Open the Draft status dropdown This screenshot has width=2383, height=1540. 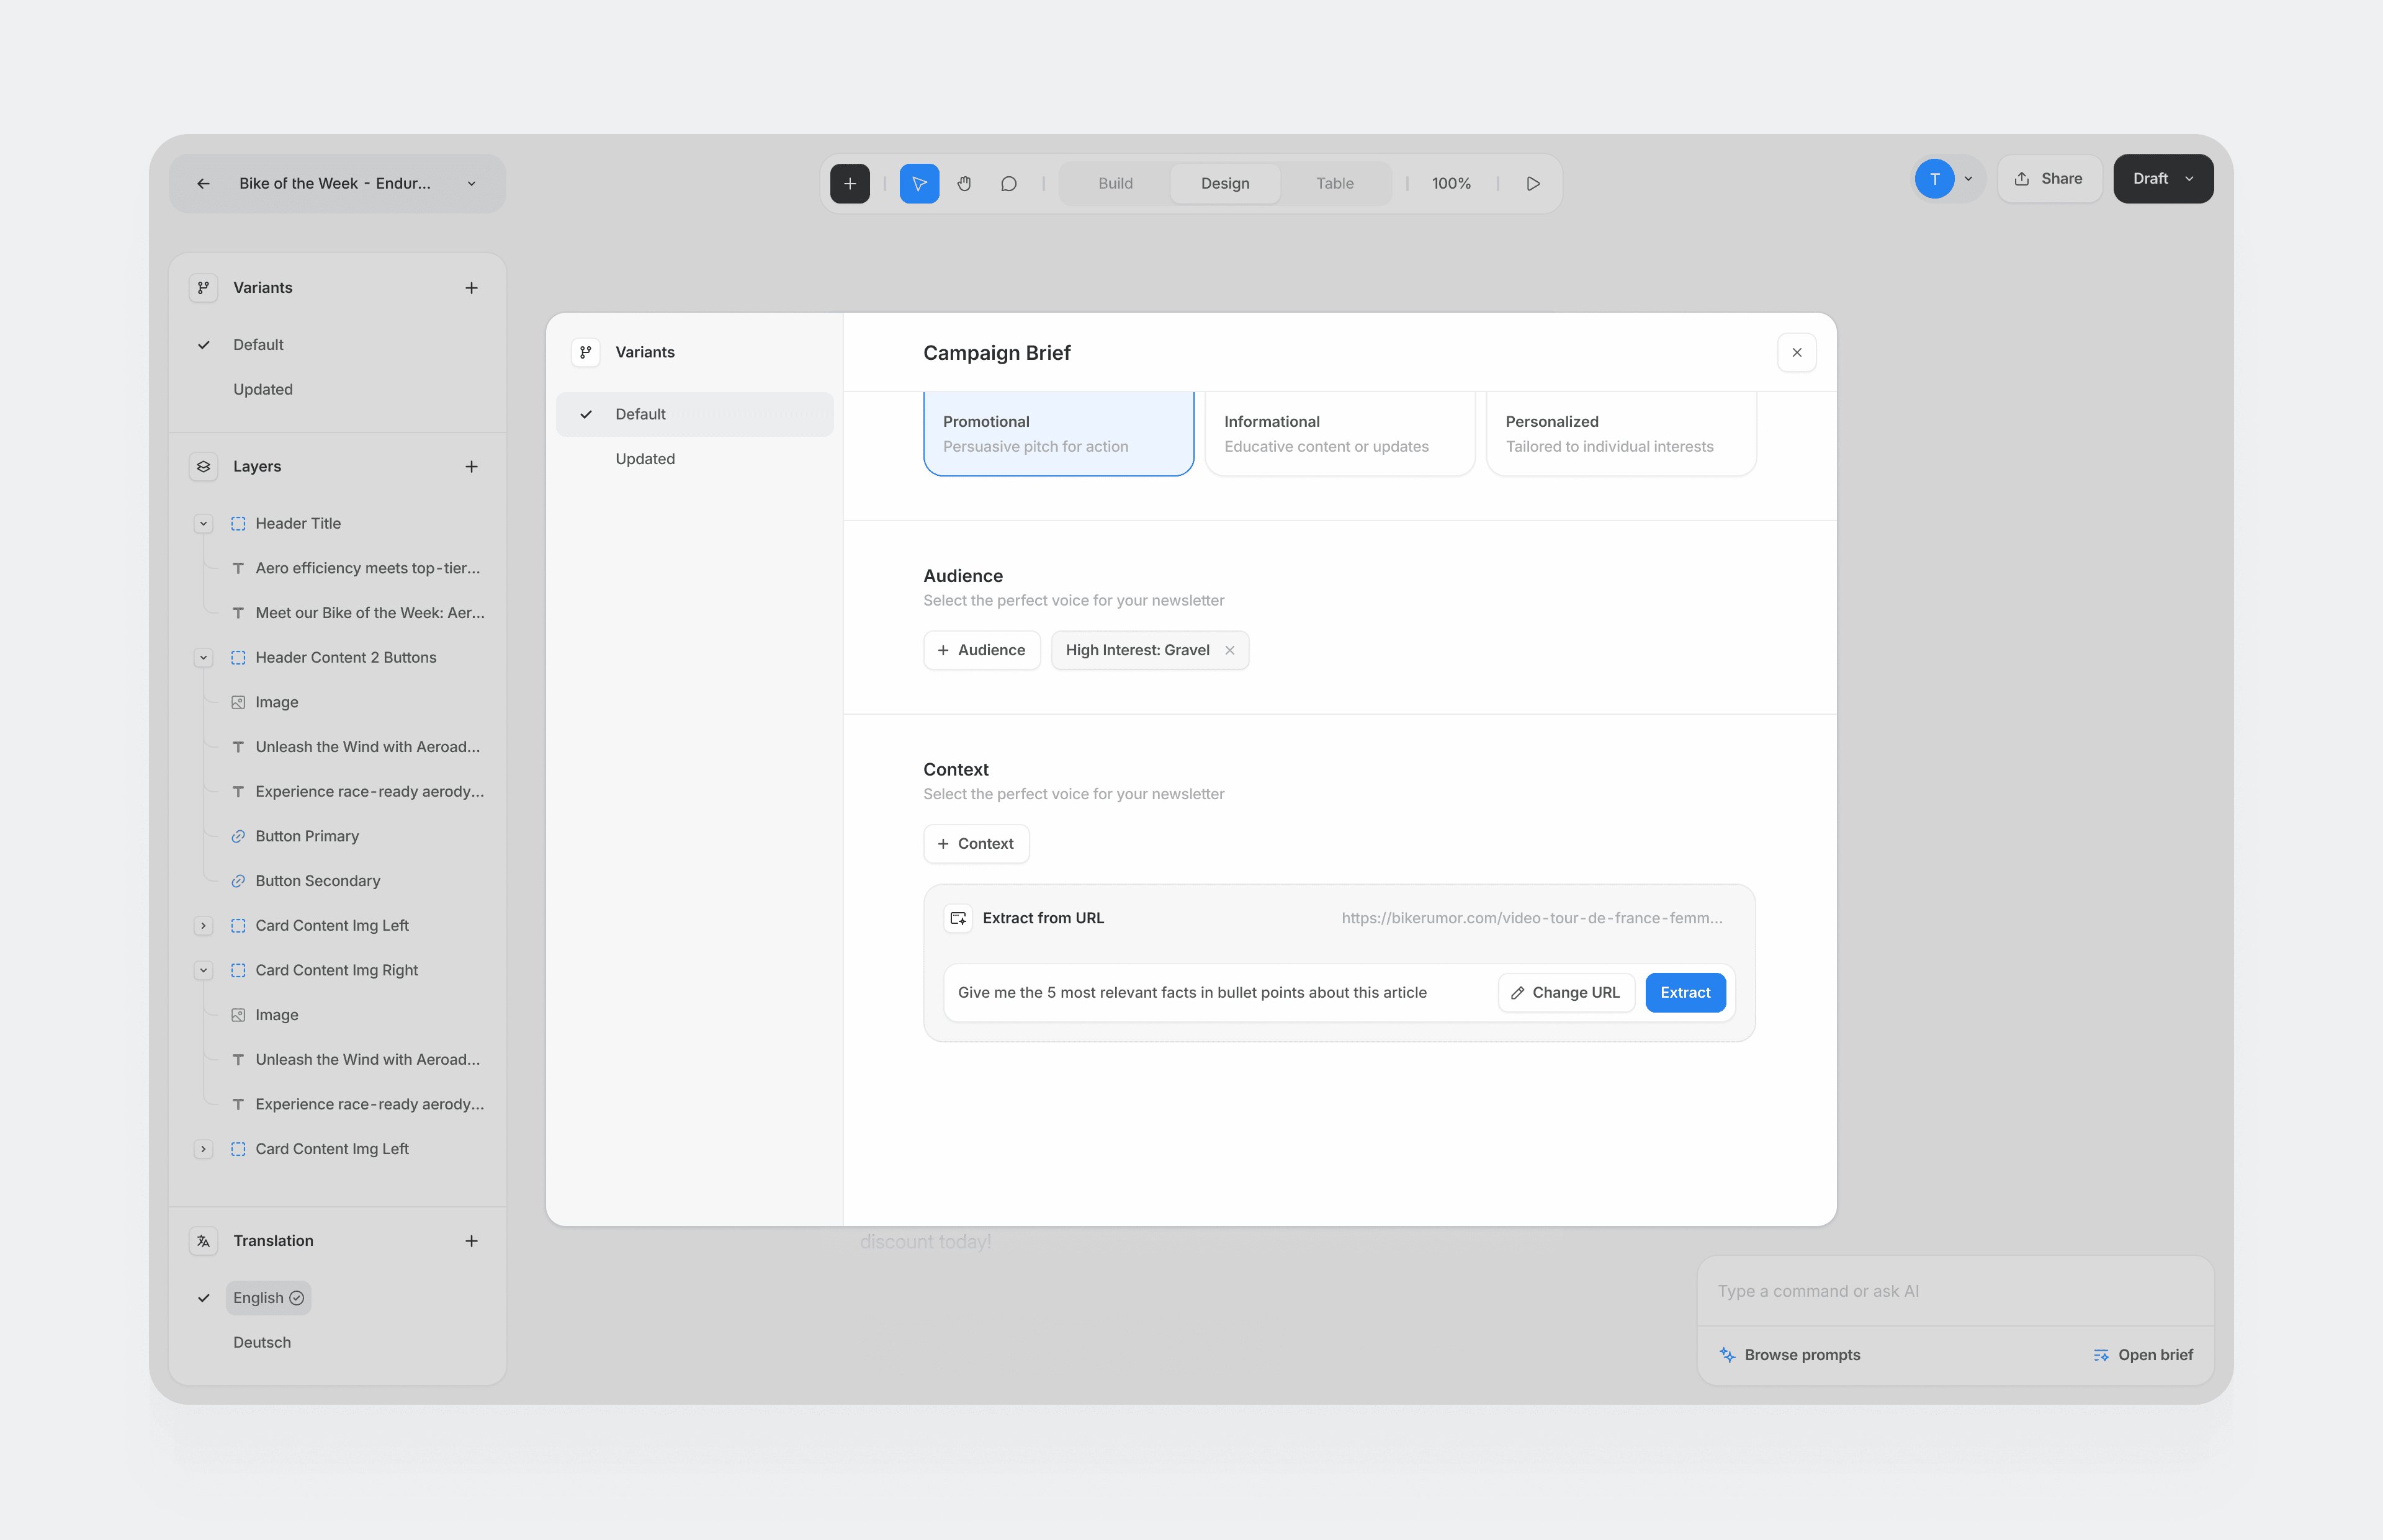[2163, 178]
